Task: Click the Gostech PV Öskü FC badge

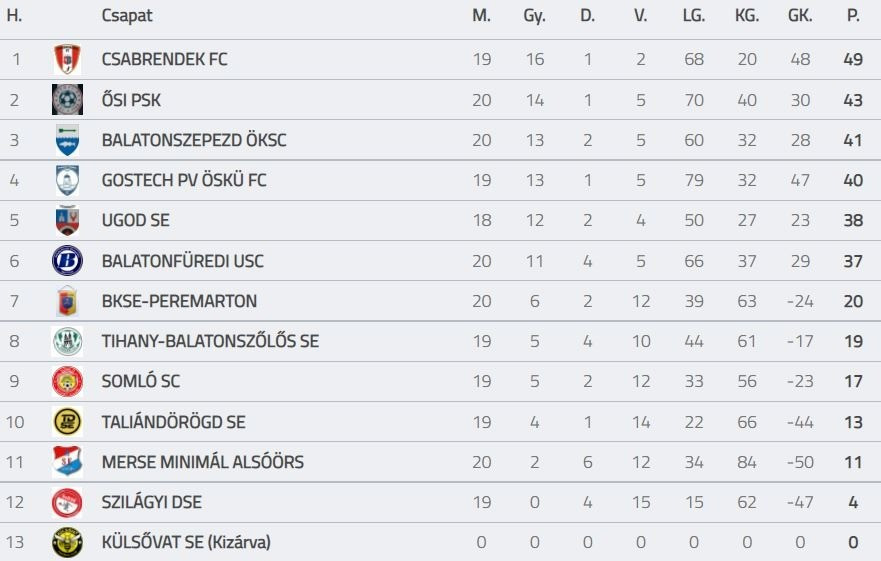Action: [x=67, y=181]
